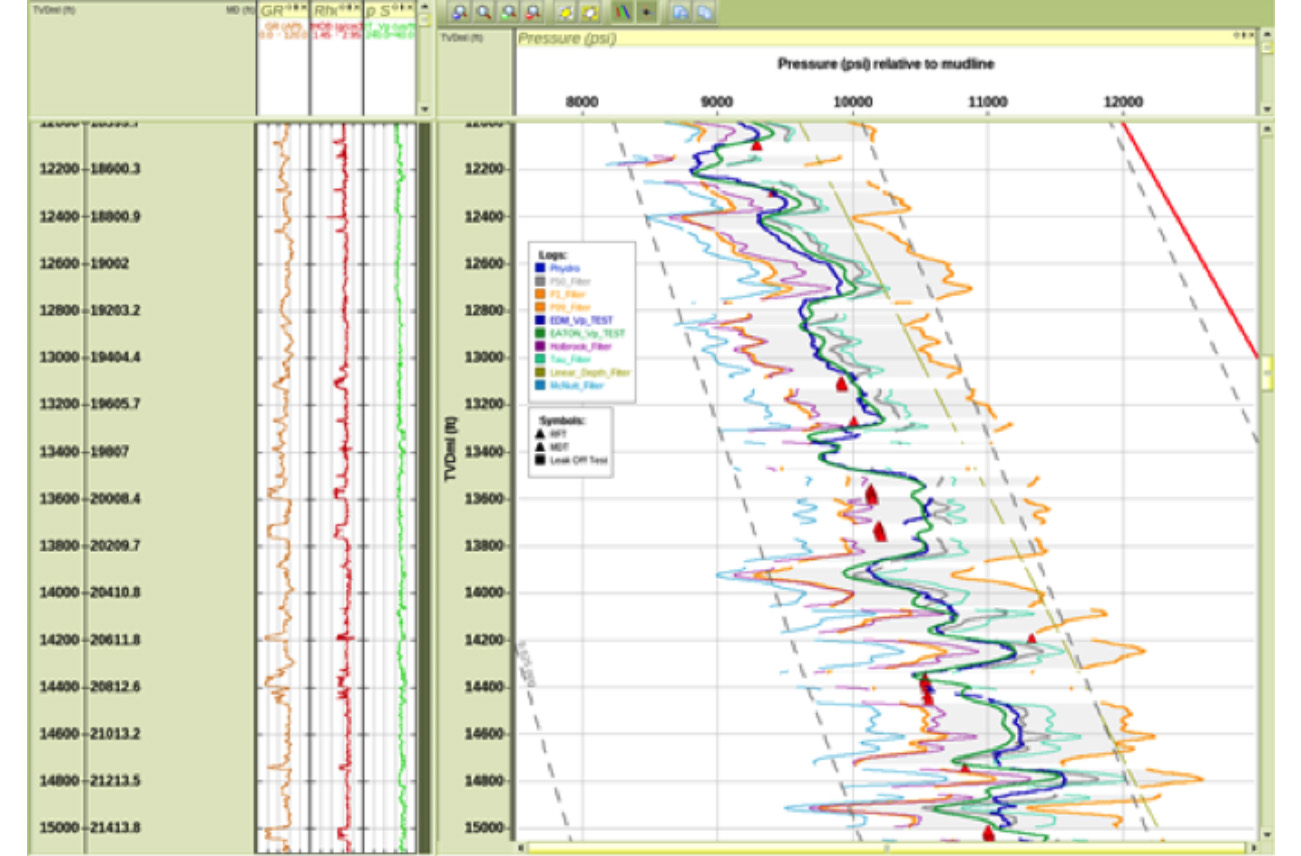The height and width of the screenshot is (856, 1301).
Task: Click the crosshair marker toolbar icon
Action: click(647, 13)
